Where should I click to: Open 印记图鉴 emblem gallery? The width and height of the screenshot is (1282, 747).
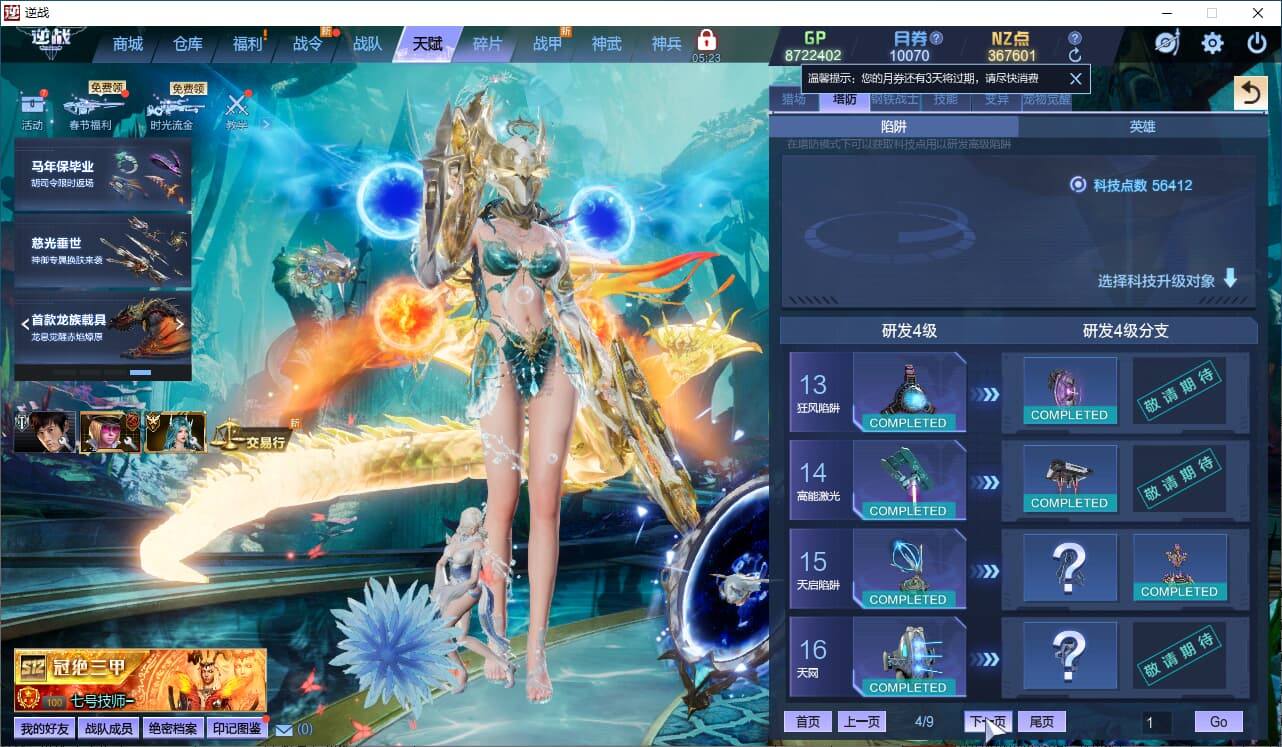236,729
